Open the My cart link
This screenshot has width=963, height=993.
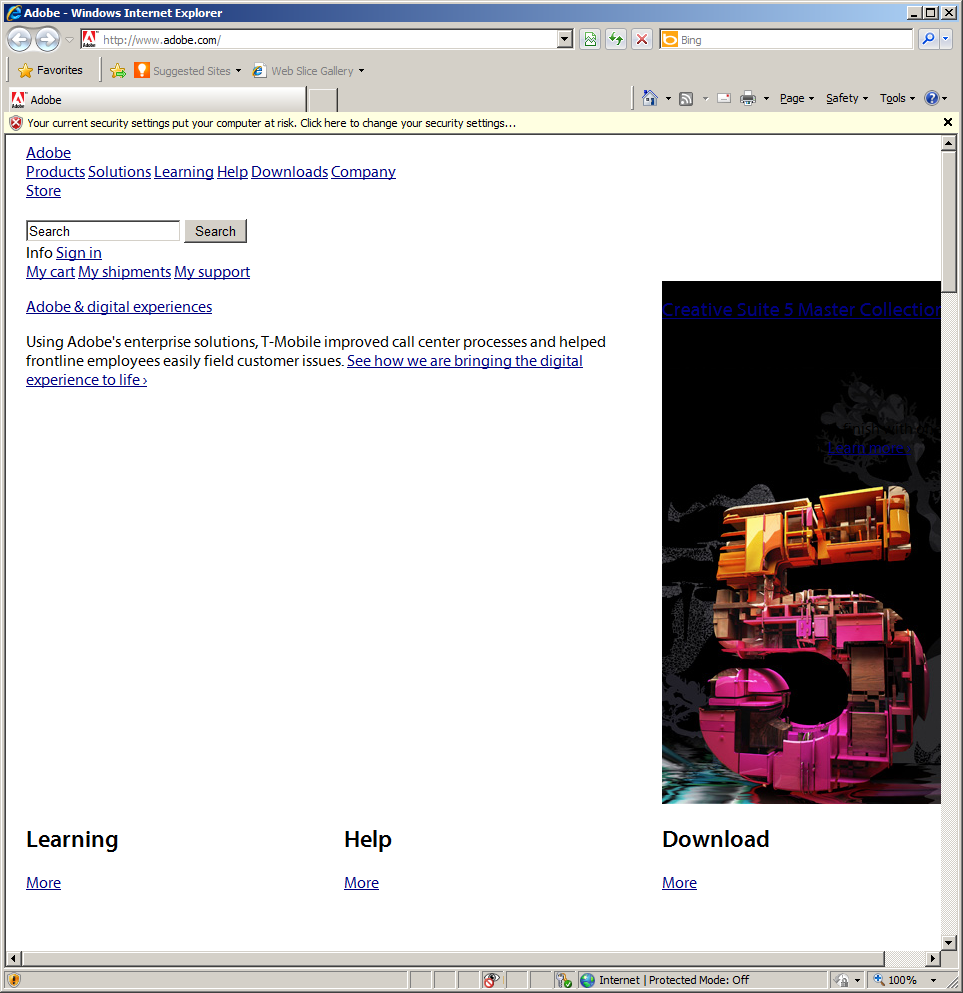50,272
